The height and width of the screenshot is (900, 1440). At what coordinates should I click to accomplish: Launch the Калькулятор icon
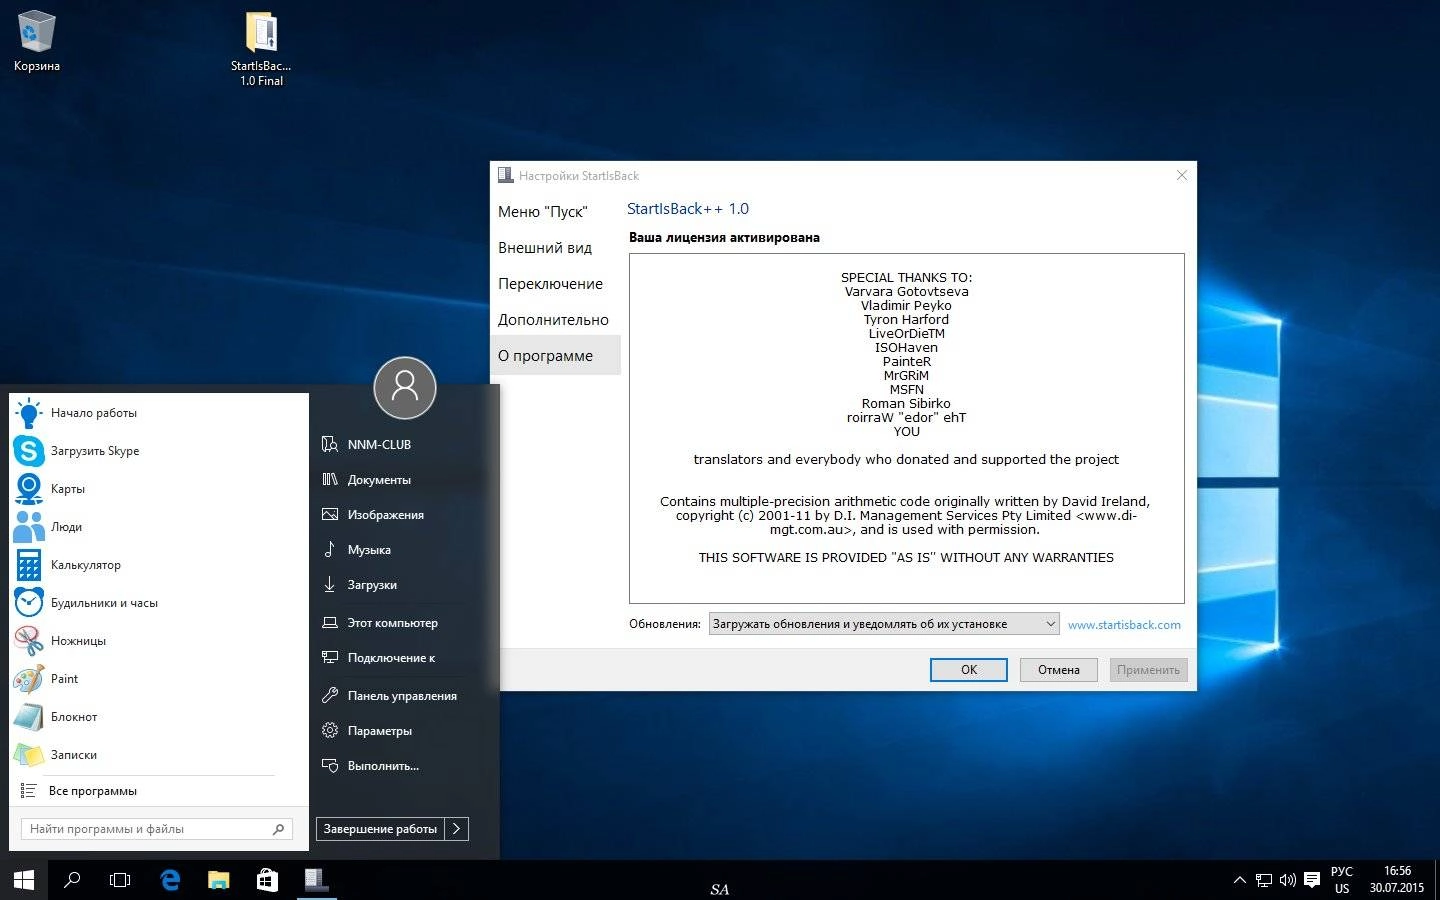point(29,565)
